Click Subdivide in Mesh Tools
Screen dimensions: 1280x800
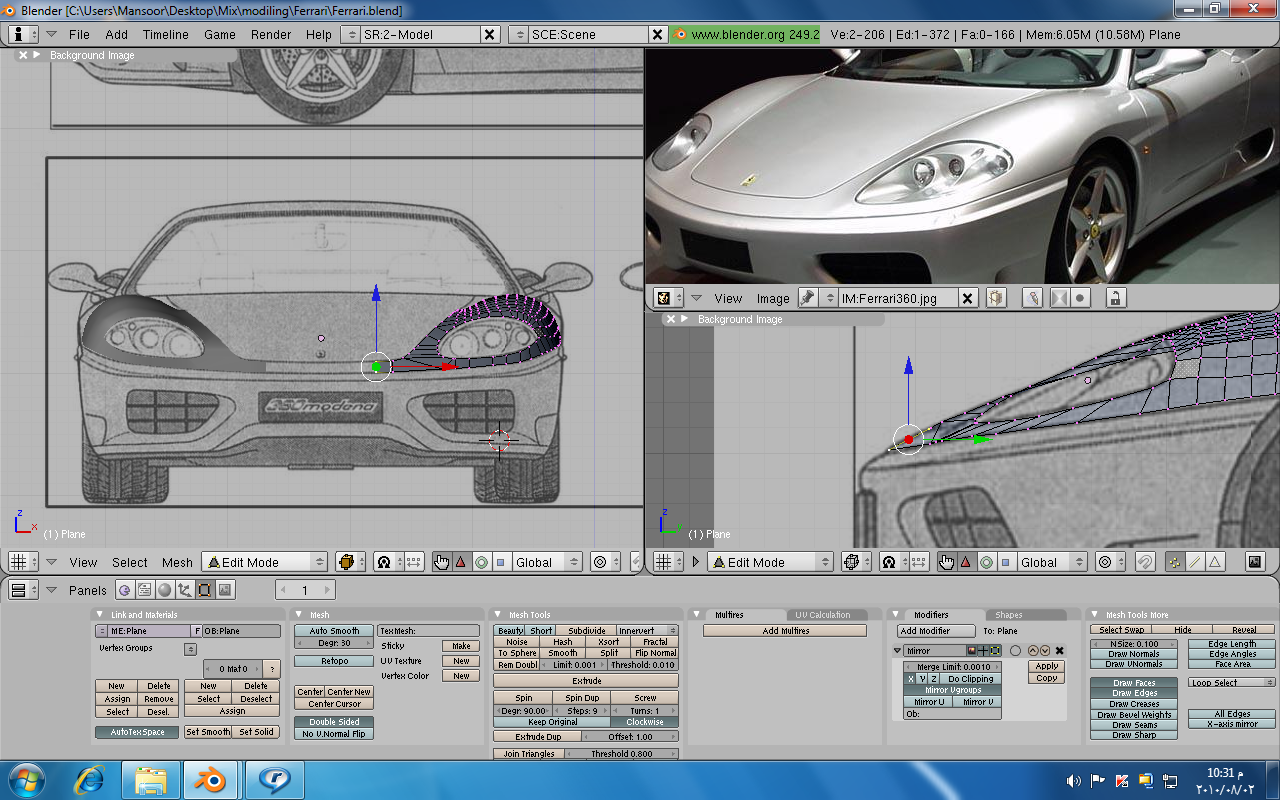coord(586,631)
